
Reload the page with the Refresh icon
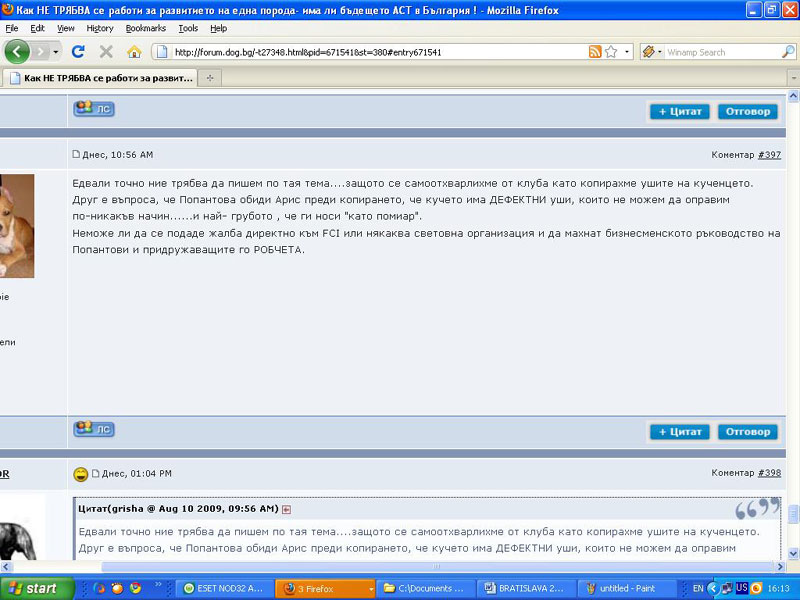(x=78, y=52)
